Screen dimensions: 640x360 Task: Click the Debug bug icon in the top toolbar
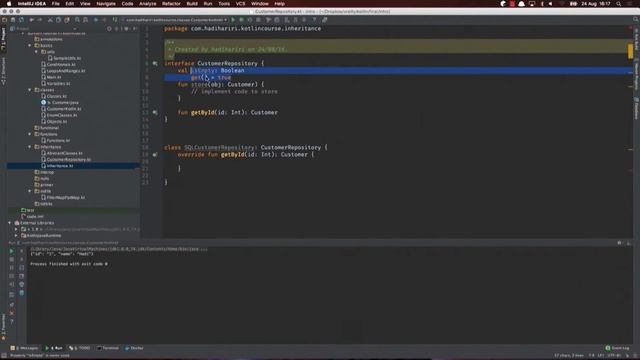point(241,20)
